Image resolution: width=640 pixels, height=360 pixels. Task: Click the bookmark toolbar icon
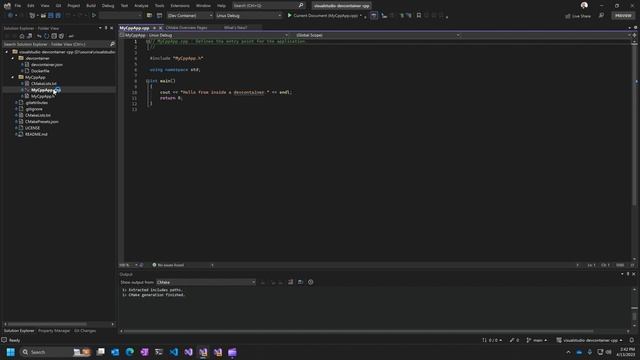pyautogui.click(x=419, y=16)
